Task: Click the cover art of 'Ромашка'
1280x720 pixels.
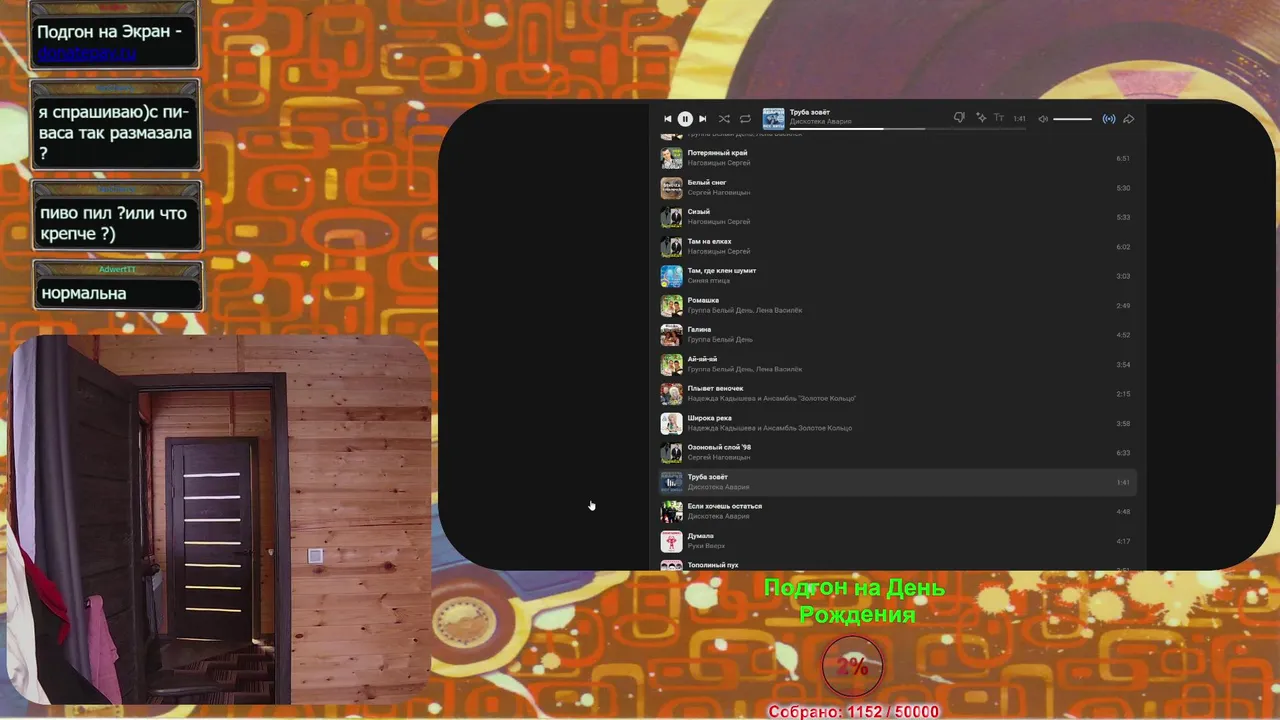Action: click(x=671, y=305)
